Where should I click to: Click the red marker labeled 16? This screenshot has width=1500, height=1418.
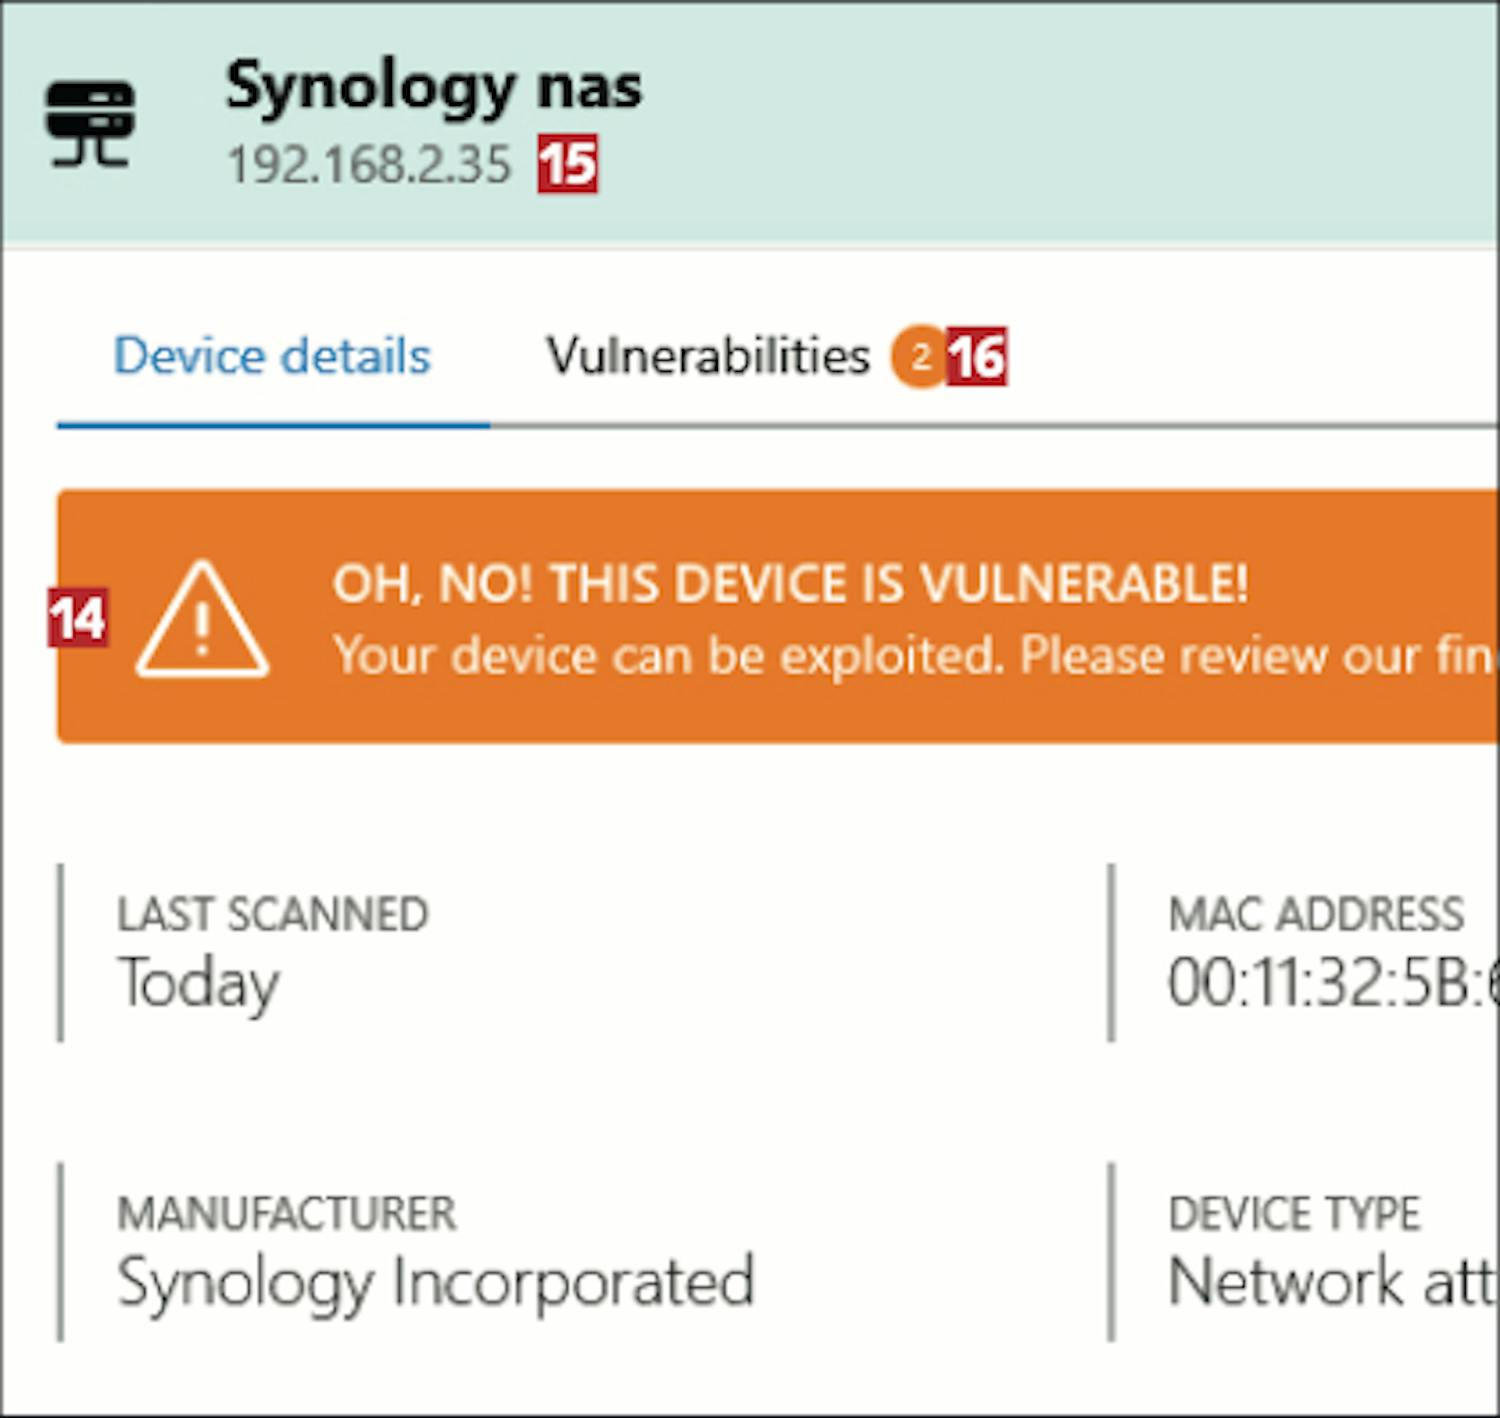977,356
